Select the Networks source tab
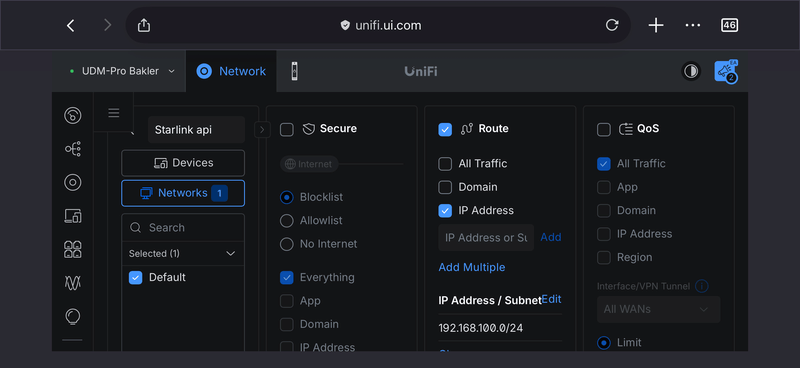 tap(183, 193)
